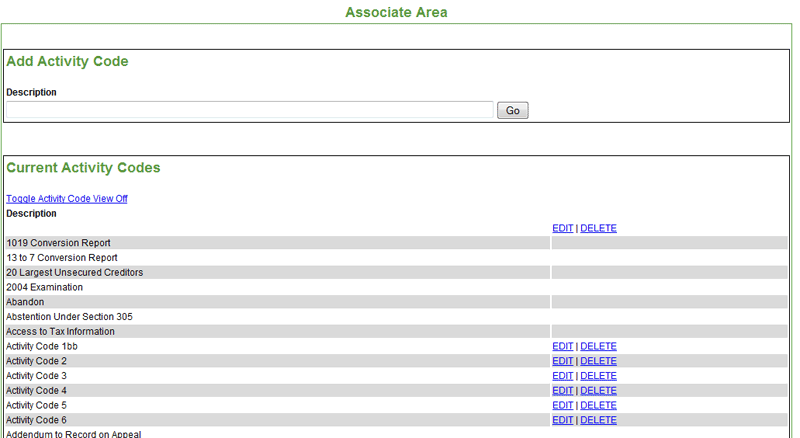The image size is (800, 438).
Task: Click the Description column header in codes list
Action: [x=31, y=213]
